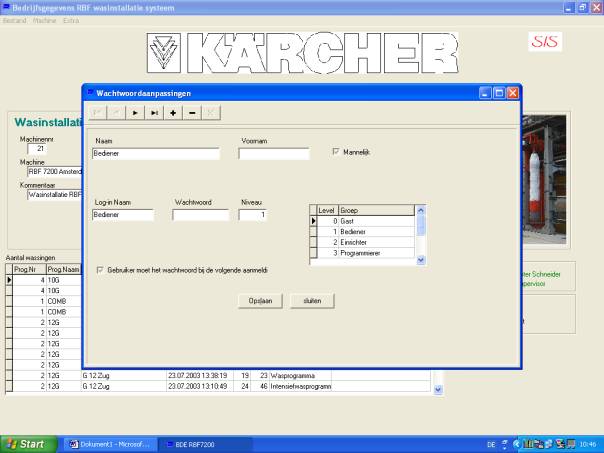
Task: Click the sluiten button
Action: point(312,301)
